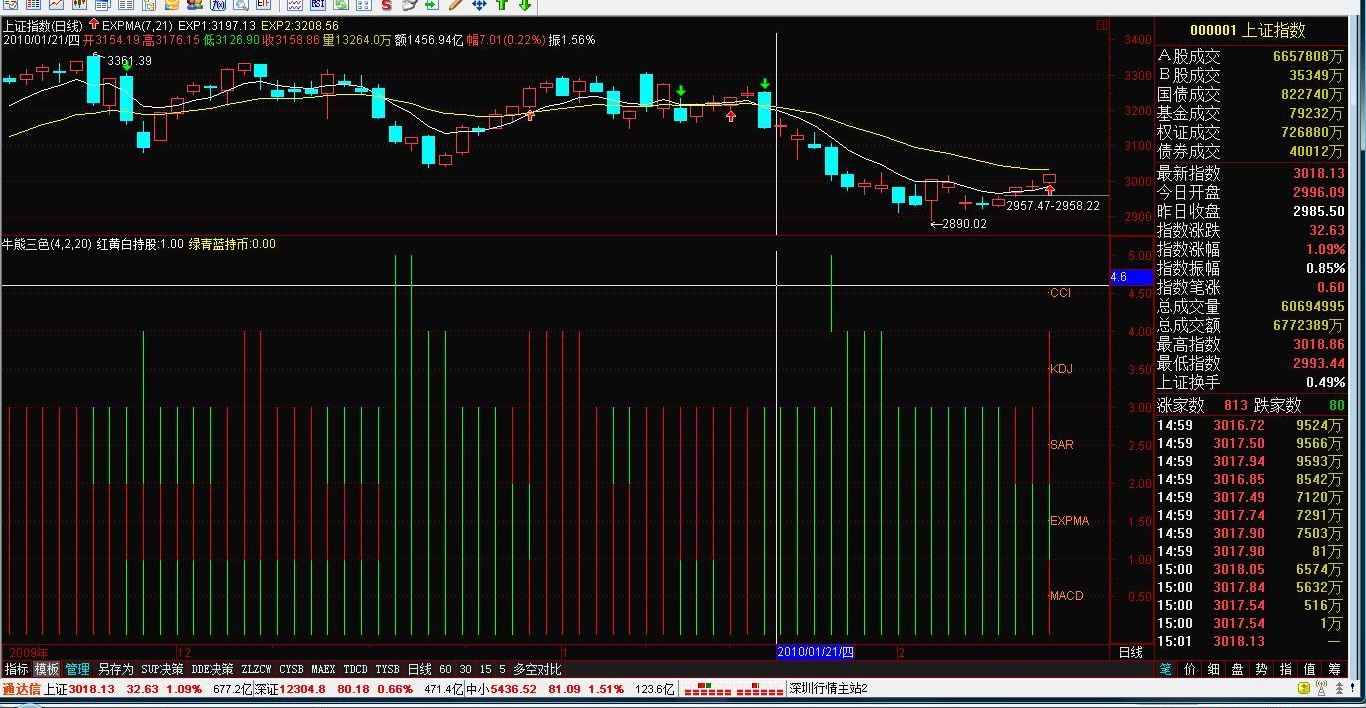
Task: Select the 笔 tab in the right panel
Action: point(1166,669)
